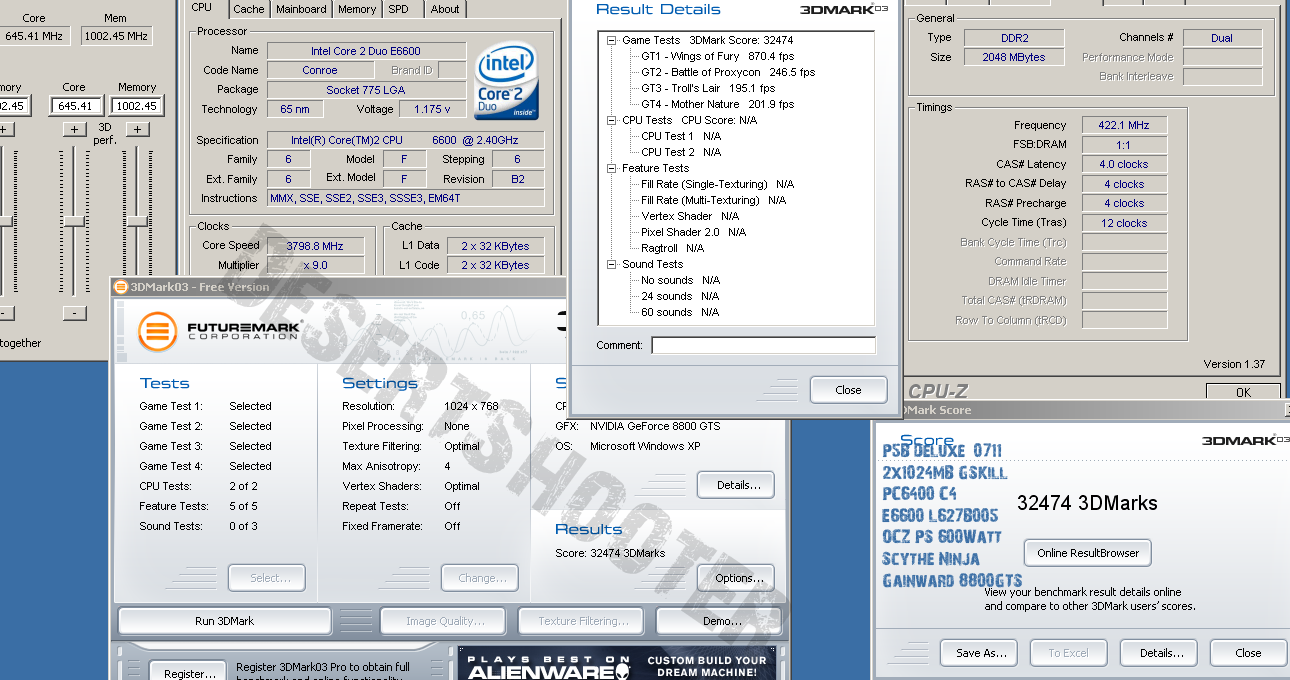Viewport: 1290px width, 680px height.
Task: Click the Run 3DMark button
Action: coord(224,621)
